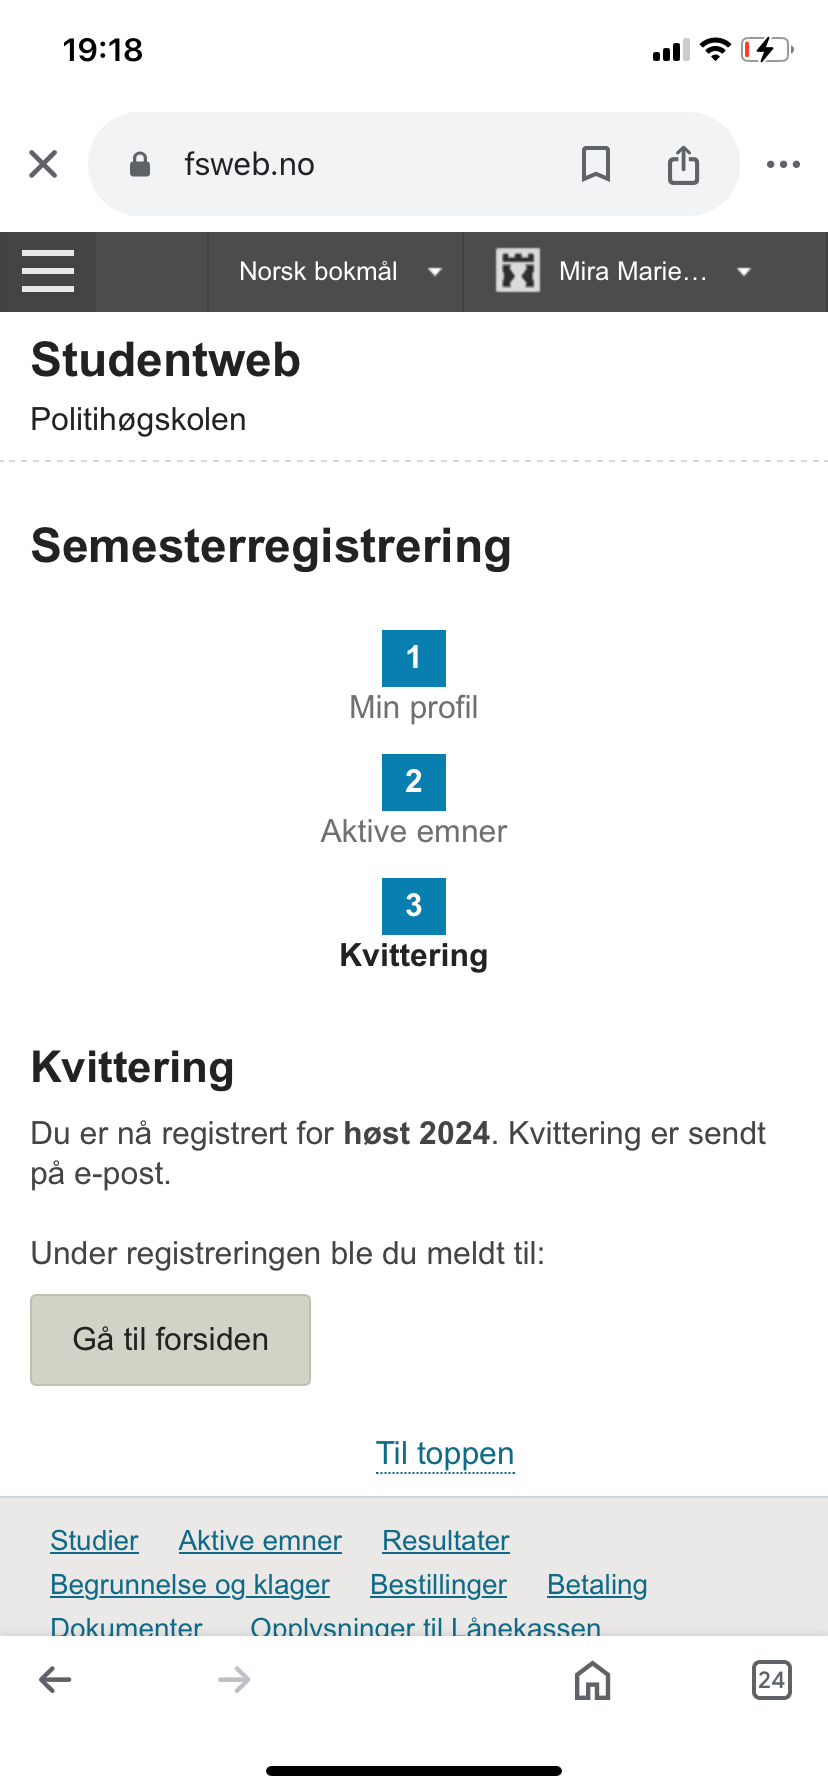Click the Gå til forsiden button
Image resolution: width=828 pixels, height=1792 pixels.
[x=171, y=1339]
